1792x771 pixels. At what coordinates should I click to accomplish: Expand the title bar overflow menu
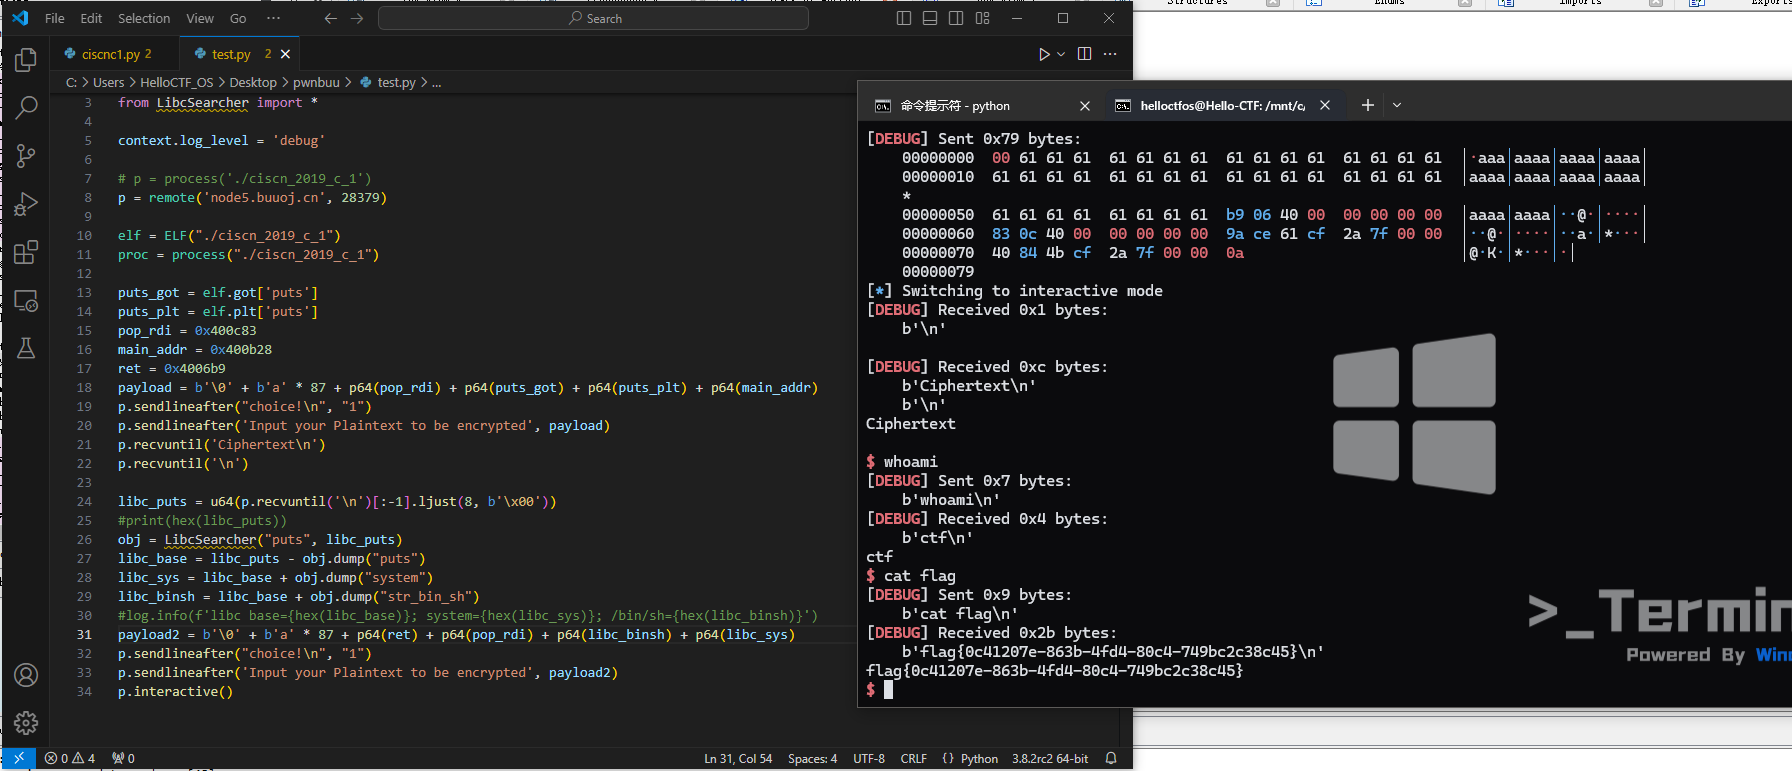tap(273, 18)
